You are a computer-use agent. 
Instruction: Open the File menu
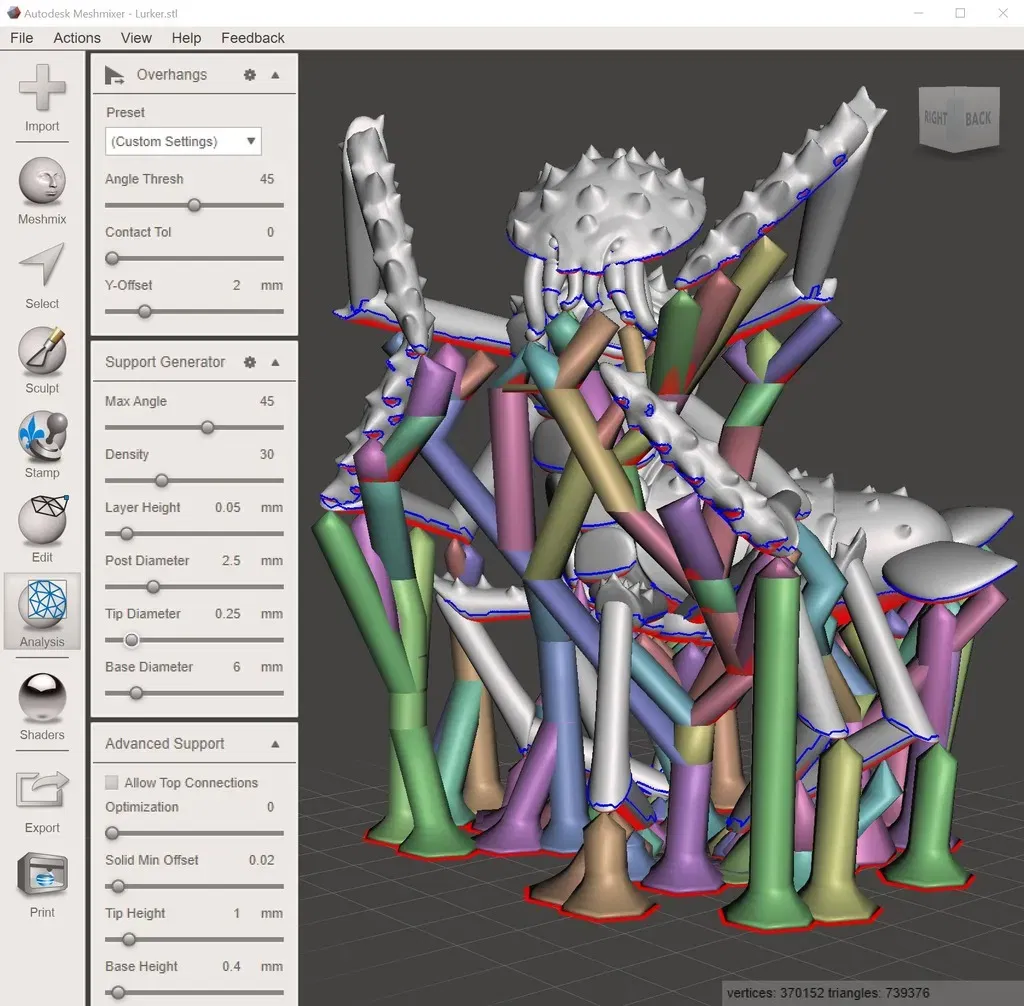point(22,38)
